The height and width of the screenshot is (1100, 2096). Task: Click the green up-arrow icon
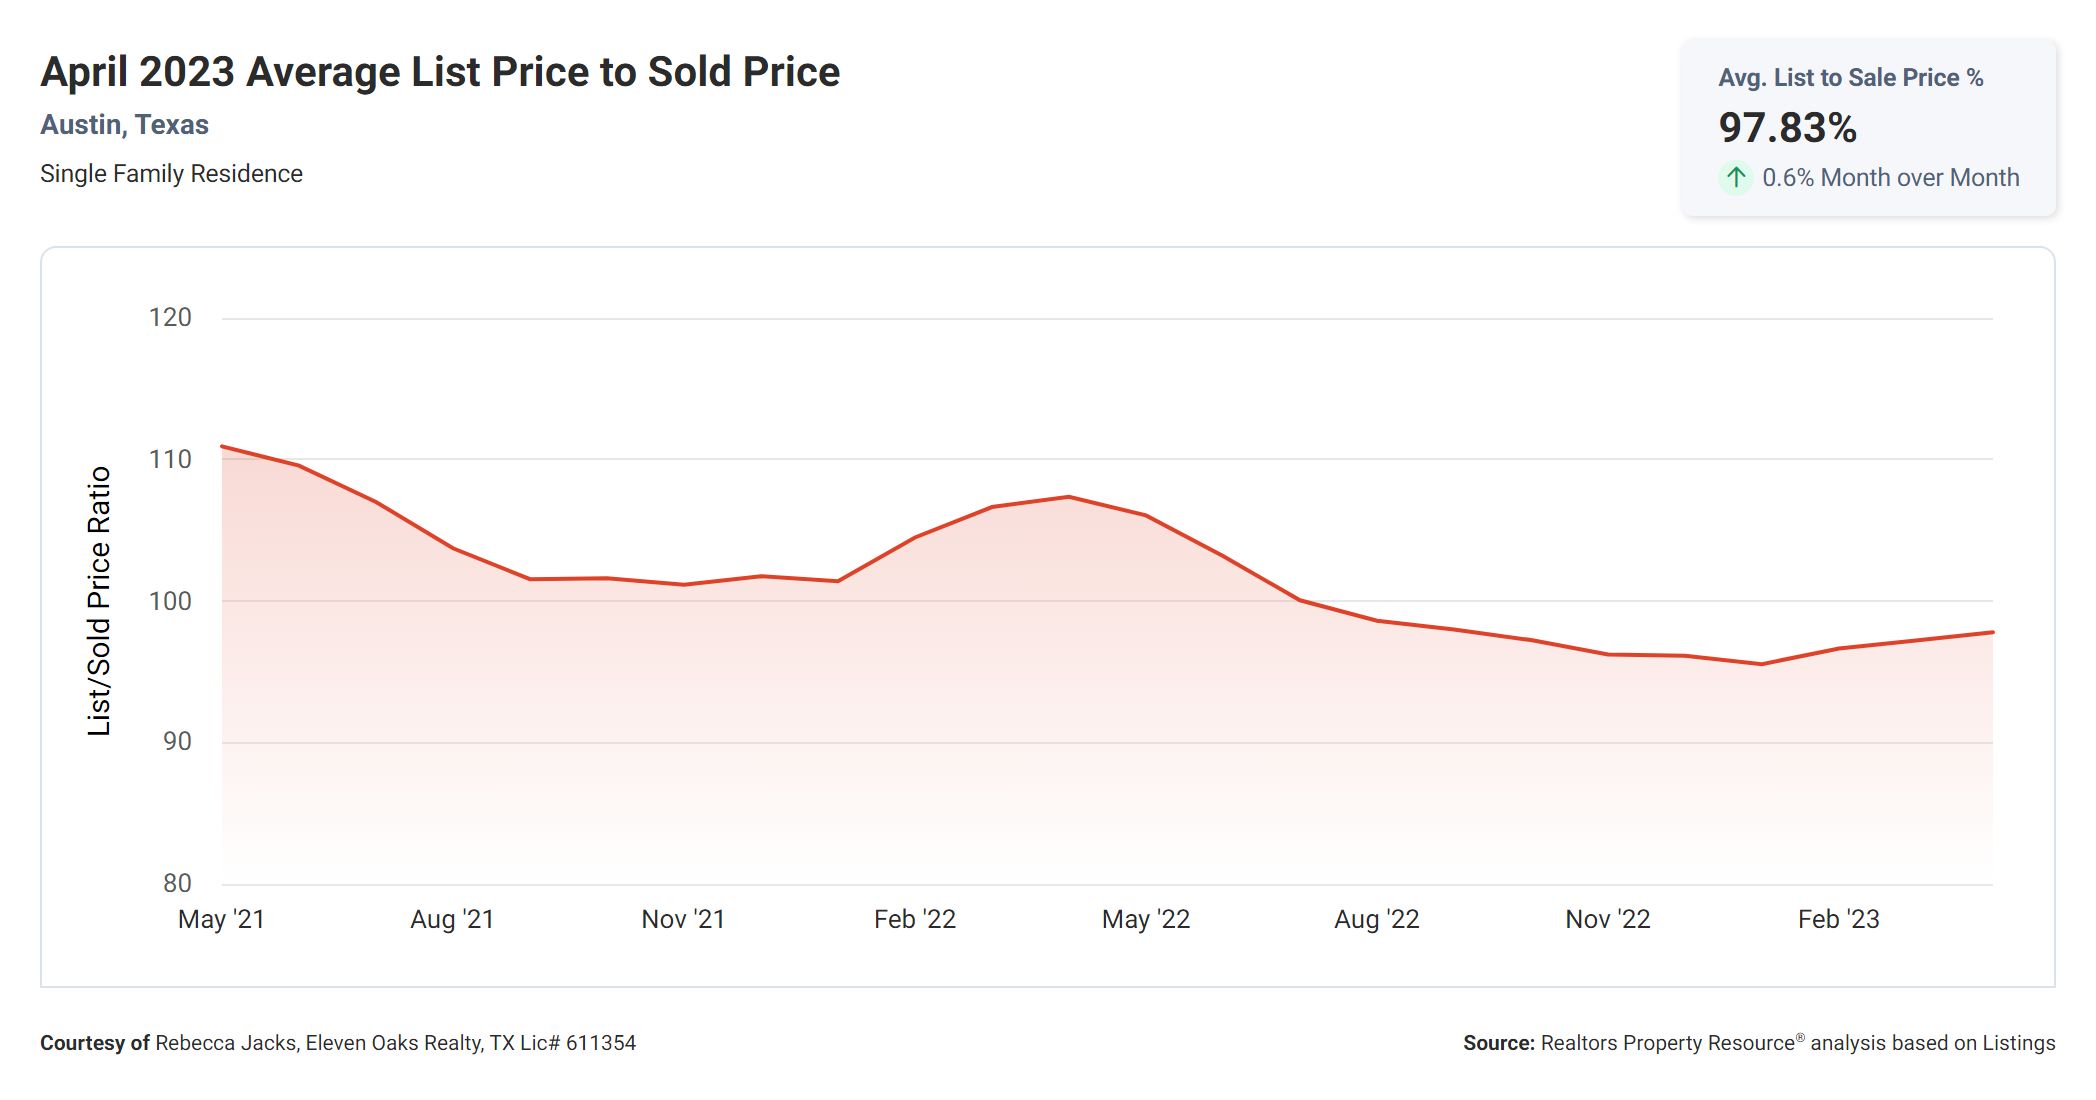tap(1736, 178)
